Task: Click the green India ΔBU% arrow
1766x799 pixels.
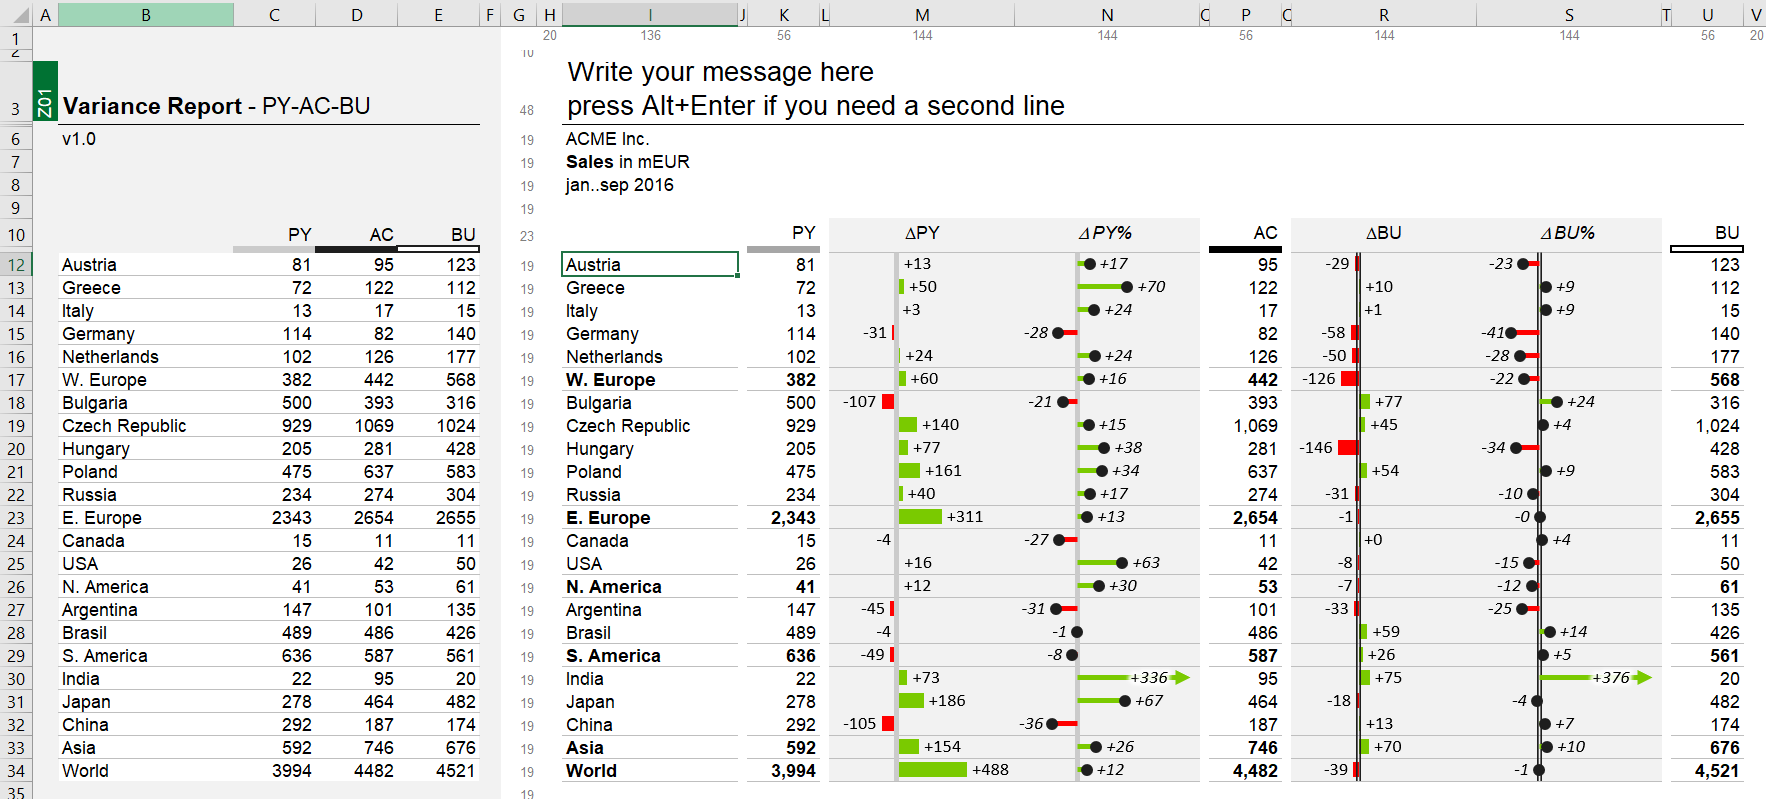Action: click(x=1642, y=678)
